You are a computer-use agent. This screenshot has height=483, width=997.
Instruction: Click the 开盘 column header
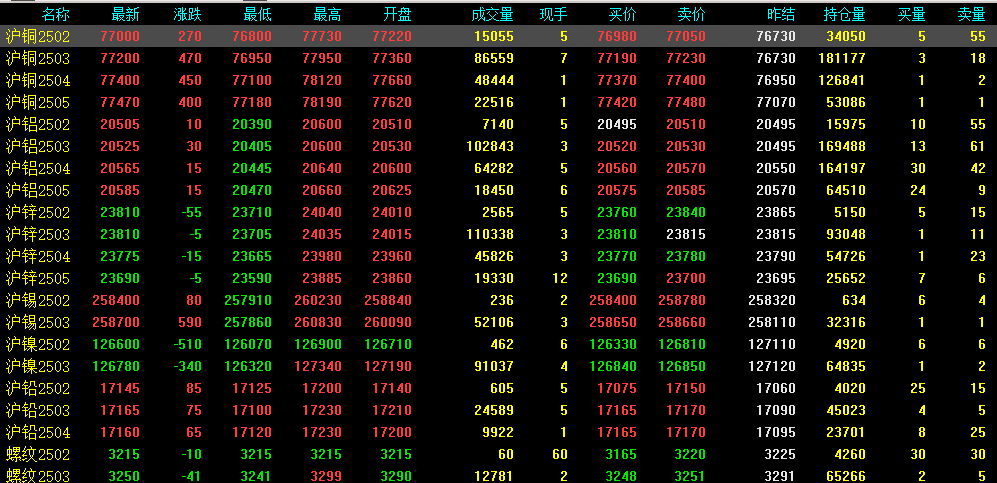point(397,15)
